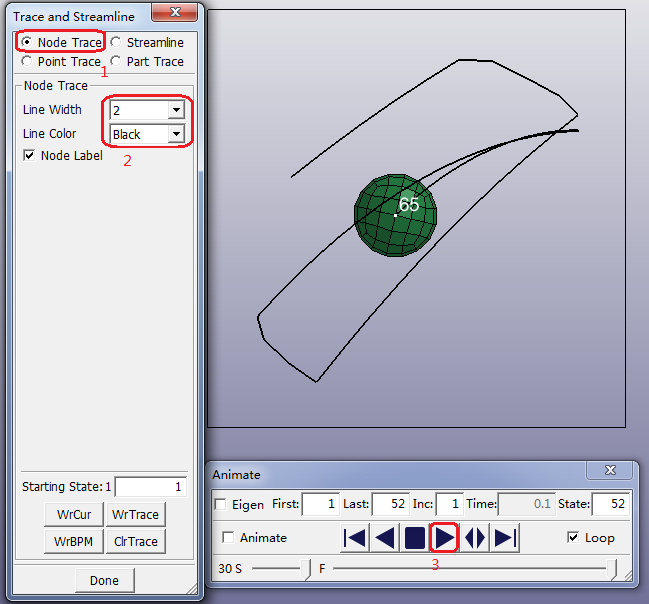This screenshot has height=604, width=649.
Task: Click the frame position slider track
Action: click(470, 568)
